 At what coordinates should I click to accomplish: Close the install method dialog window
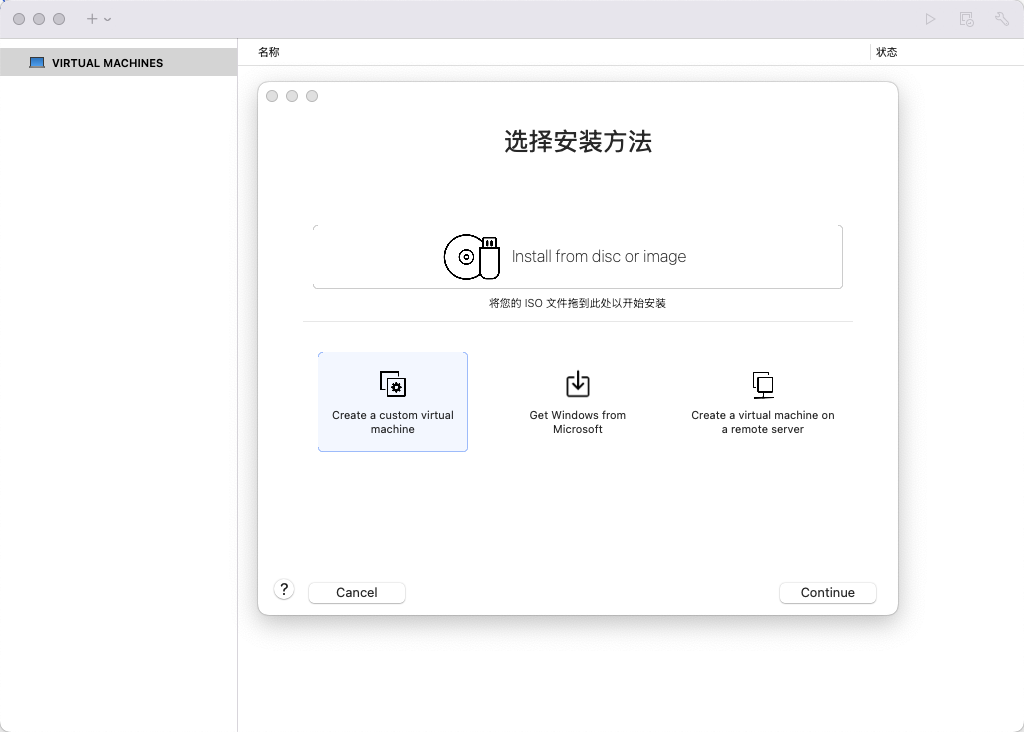272,96
